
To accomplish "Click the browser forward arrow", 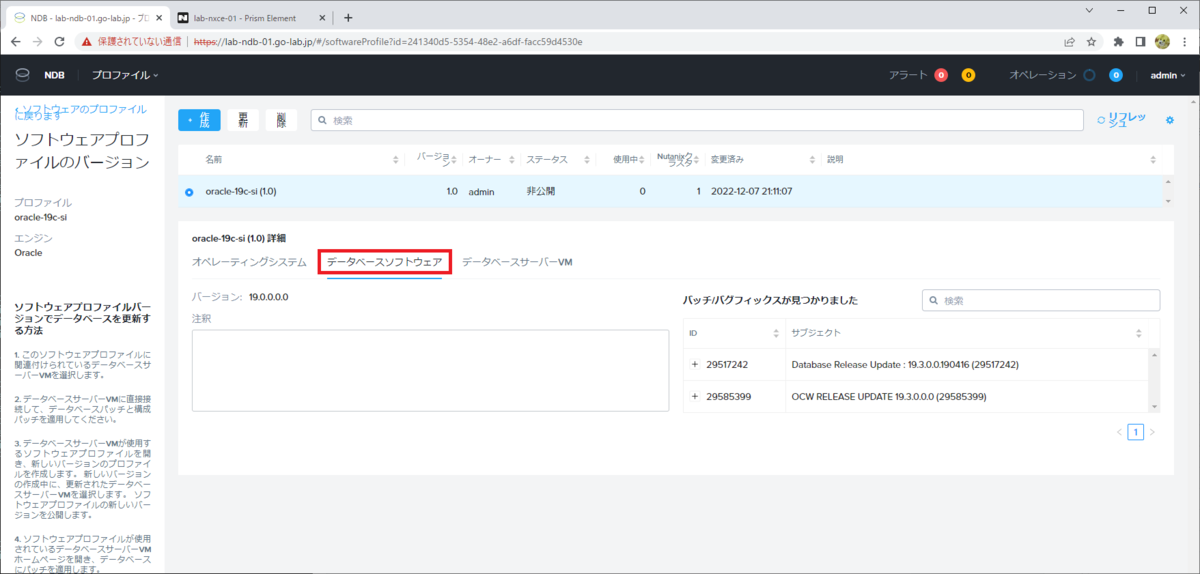I will (38, 42).
